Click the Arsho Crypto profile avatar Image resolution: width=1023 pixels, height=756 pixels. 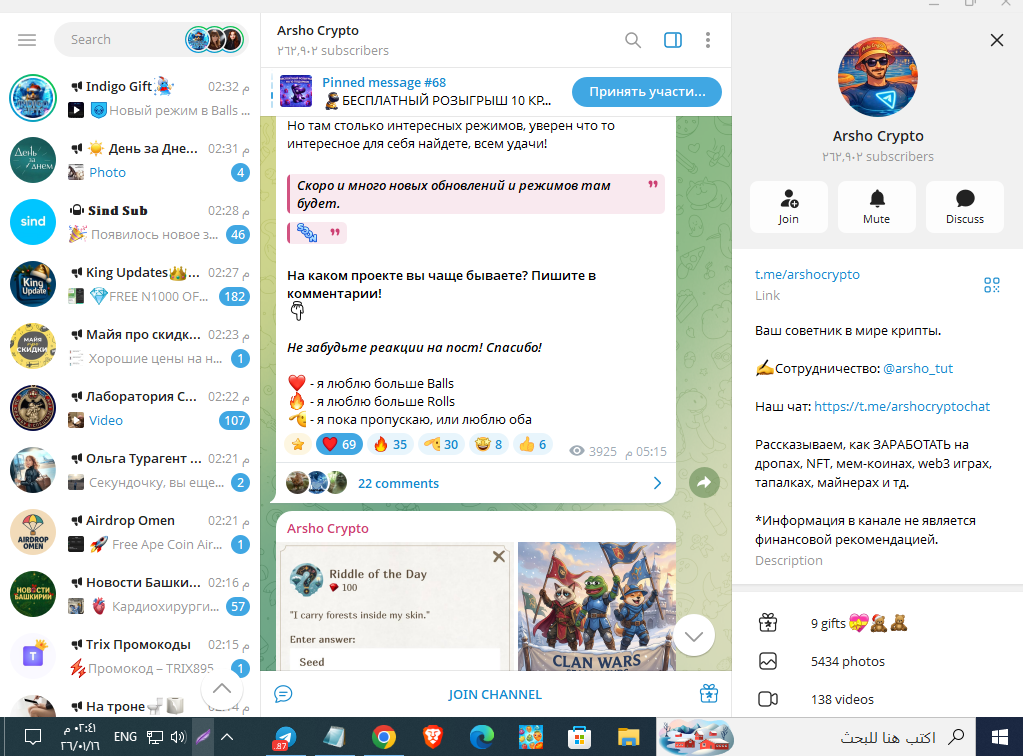point(878,77)
